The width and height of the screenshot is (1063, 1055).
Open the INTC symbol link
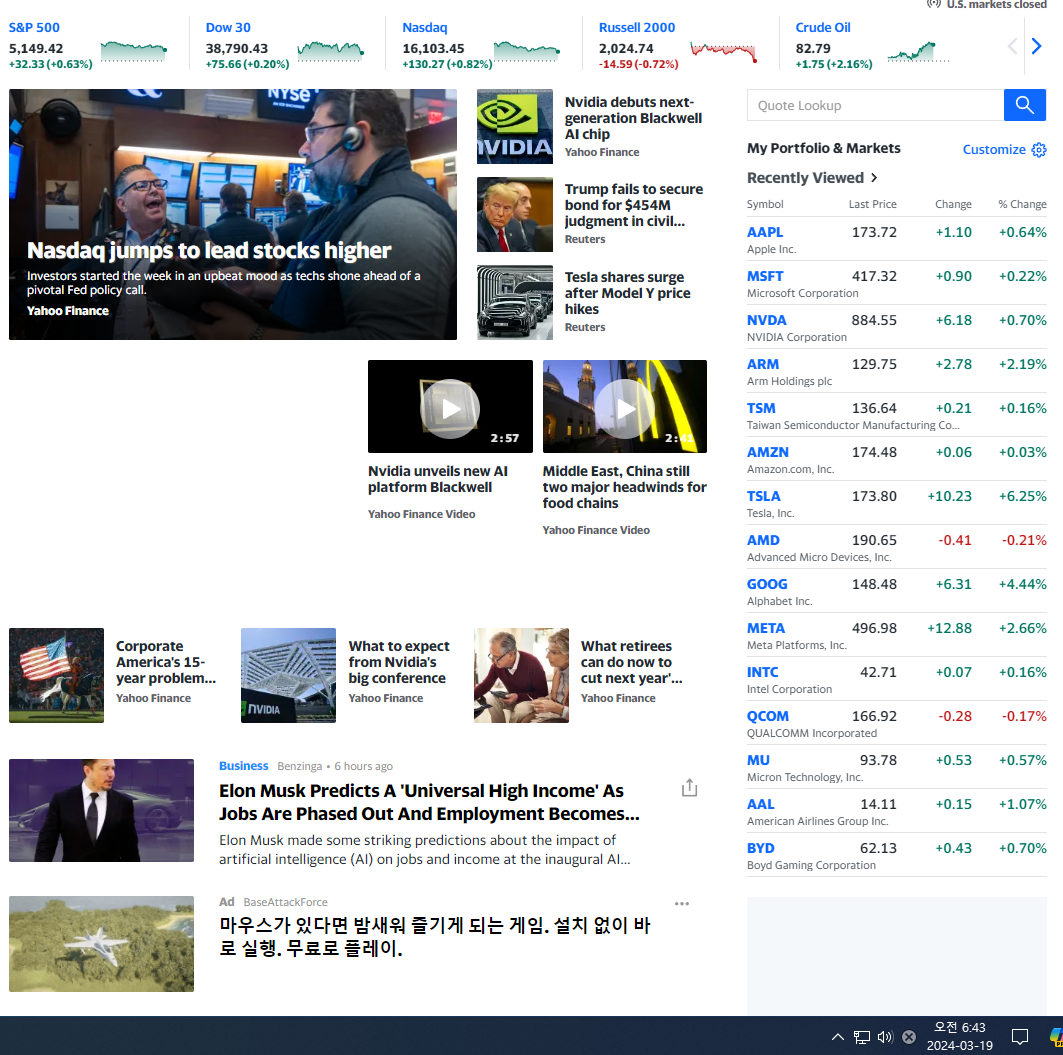click(762, 672)
